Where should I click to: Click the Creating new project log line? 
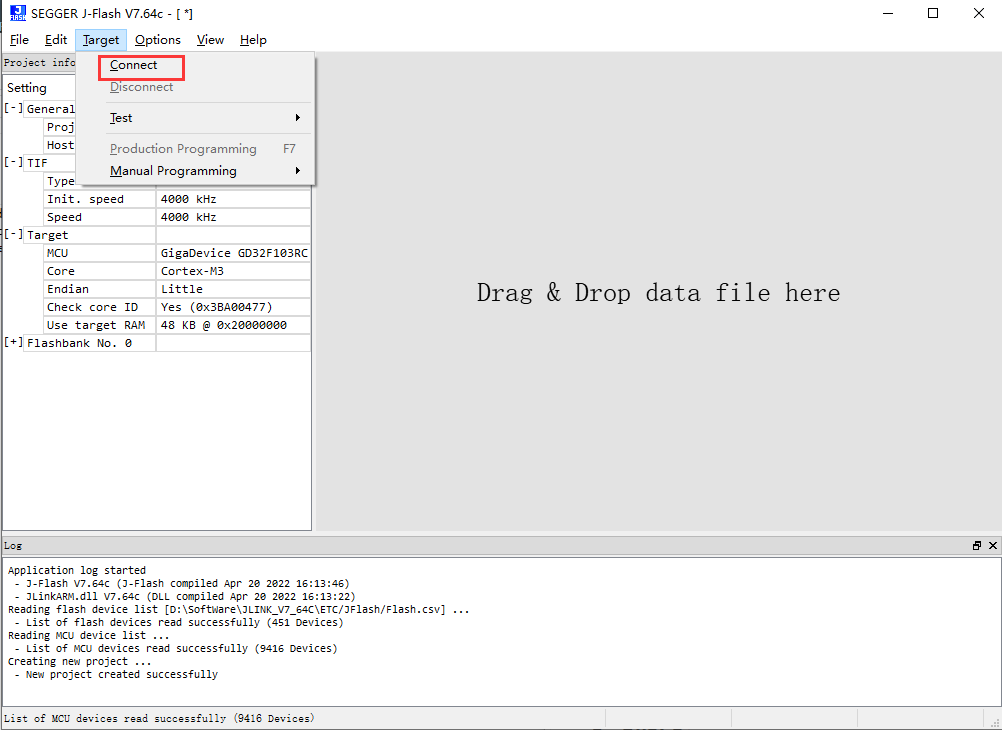point(80,662)
